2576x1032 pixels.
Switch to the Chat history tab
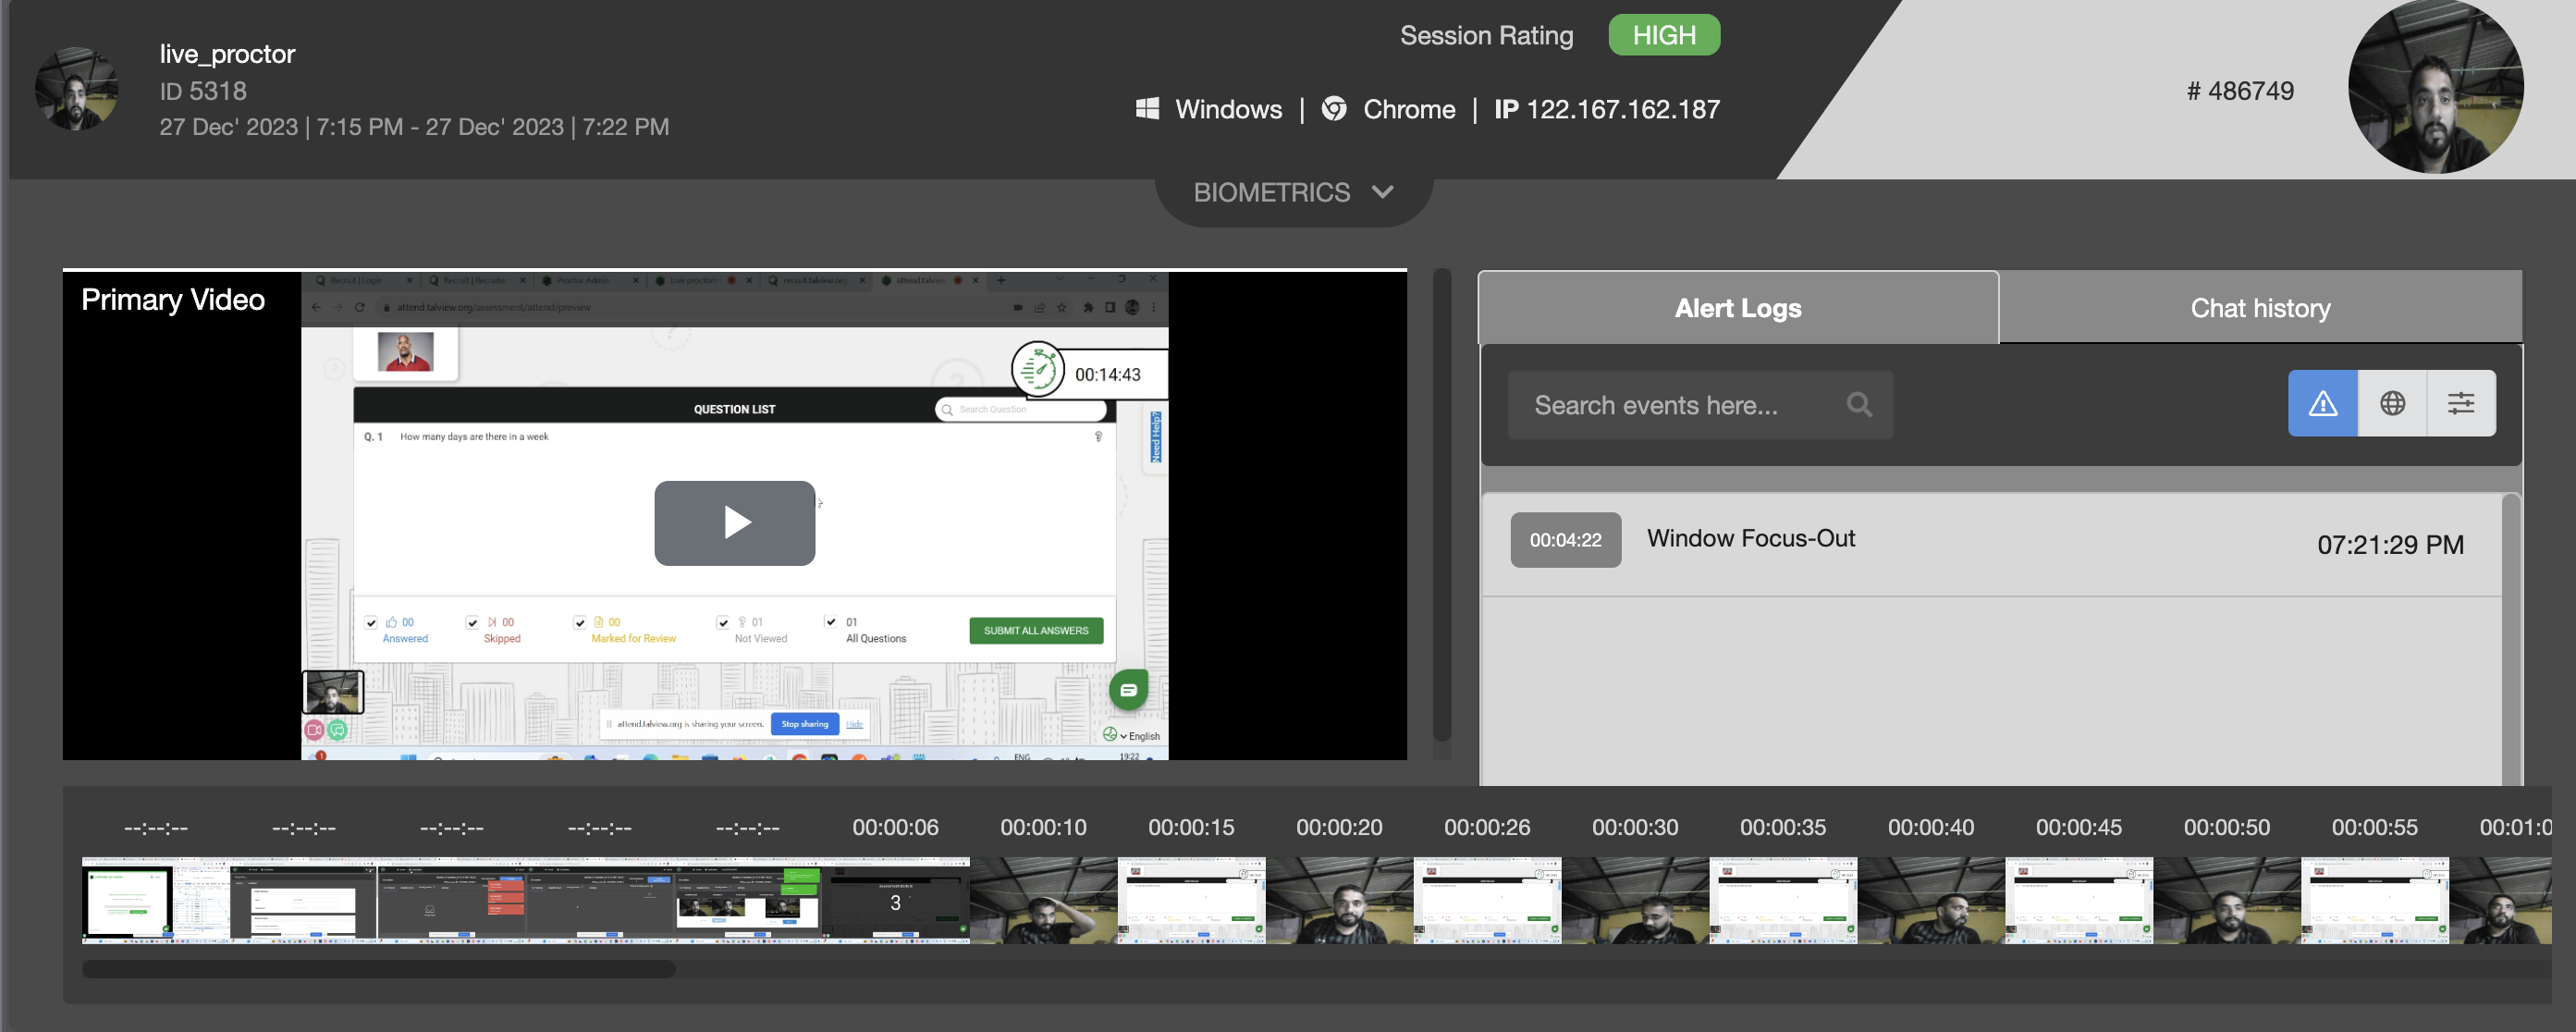click(x=2260, y=308)
